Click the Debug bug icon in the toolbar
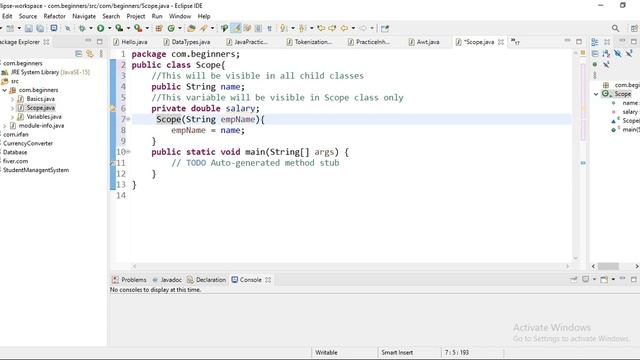 click(82, 28)
